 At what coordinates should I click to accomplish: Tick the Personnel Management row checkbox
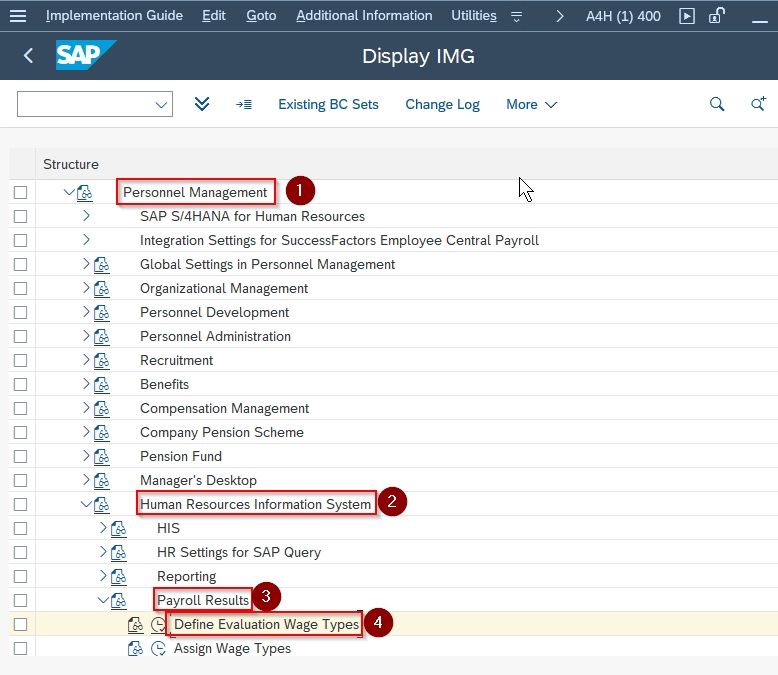click(x=20, y=193)
